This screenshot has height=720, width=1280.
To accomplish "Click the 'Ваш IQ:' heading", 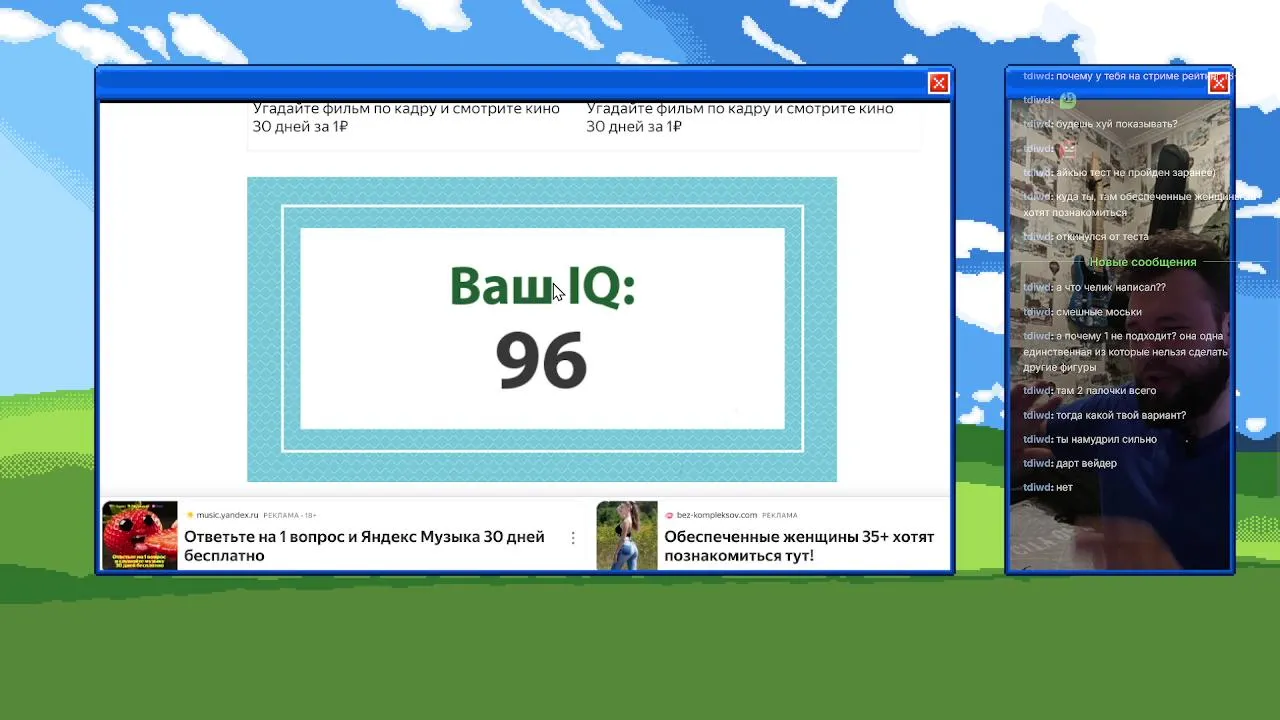I will (542, 286).
